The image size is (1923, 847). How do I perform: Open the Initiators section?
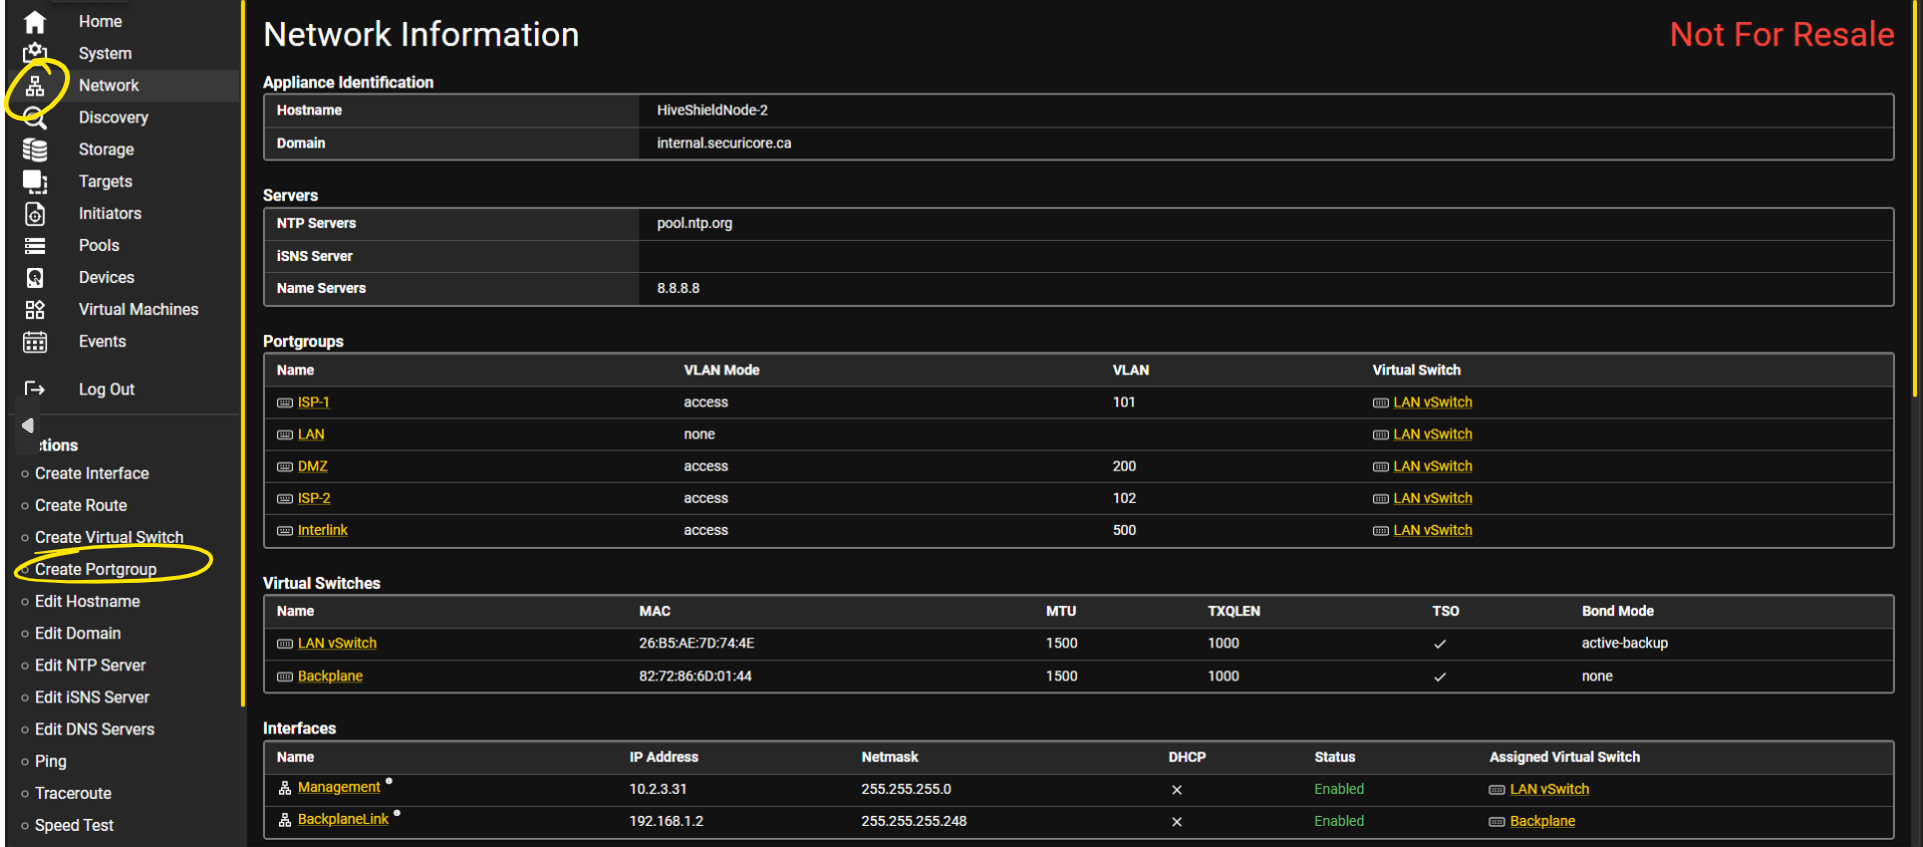point(110,213)
